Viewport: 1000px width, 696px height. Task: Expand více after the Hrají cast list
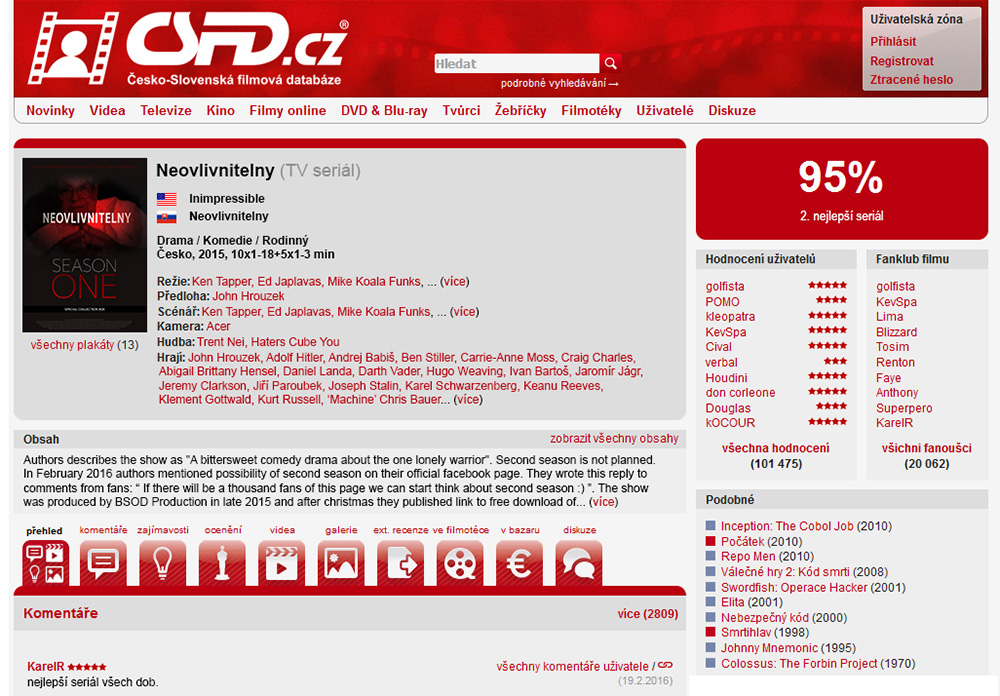pyautogui.click(x=468, y=400)
